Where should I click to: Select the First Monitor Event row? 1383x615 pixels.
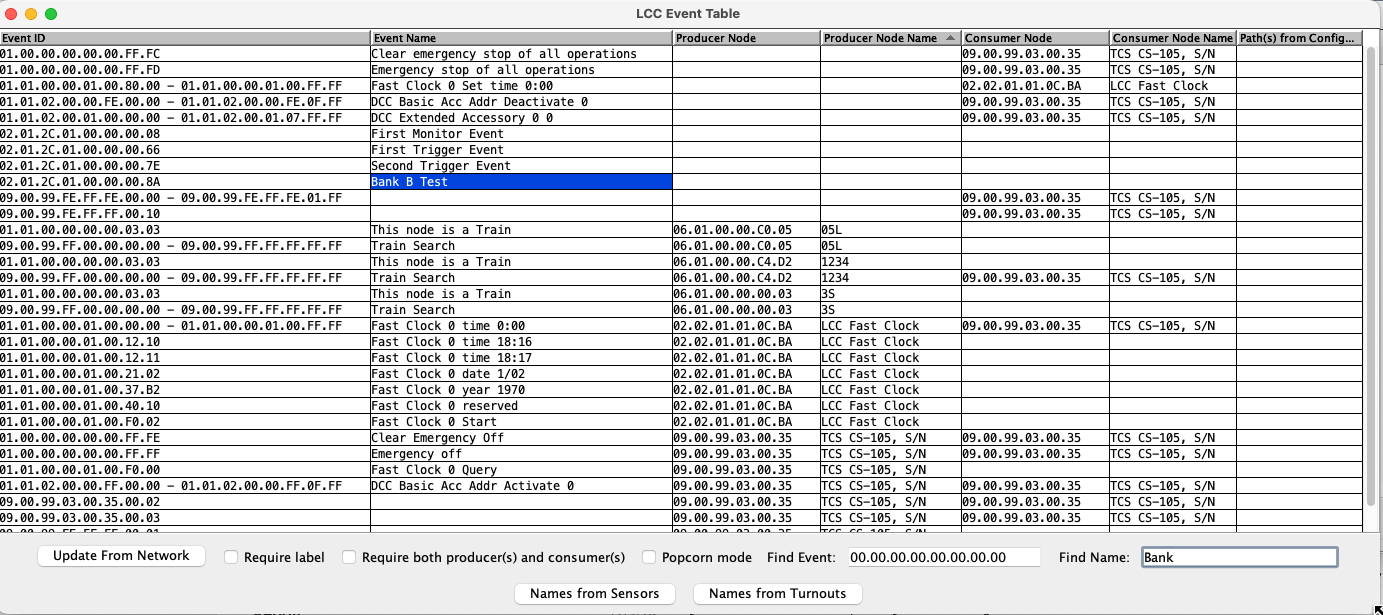pyautogui.click(x=520, y=134)
